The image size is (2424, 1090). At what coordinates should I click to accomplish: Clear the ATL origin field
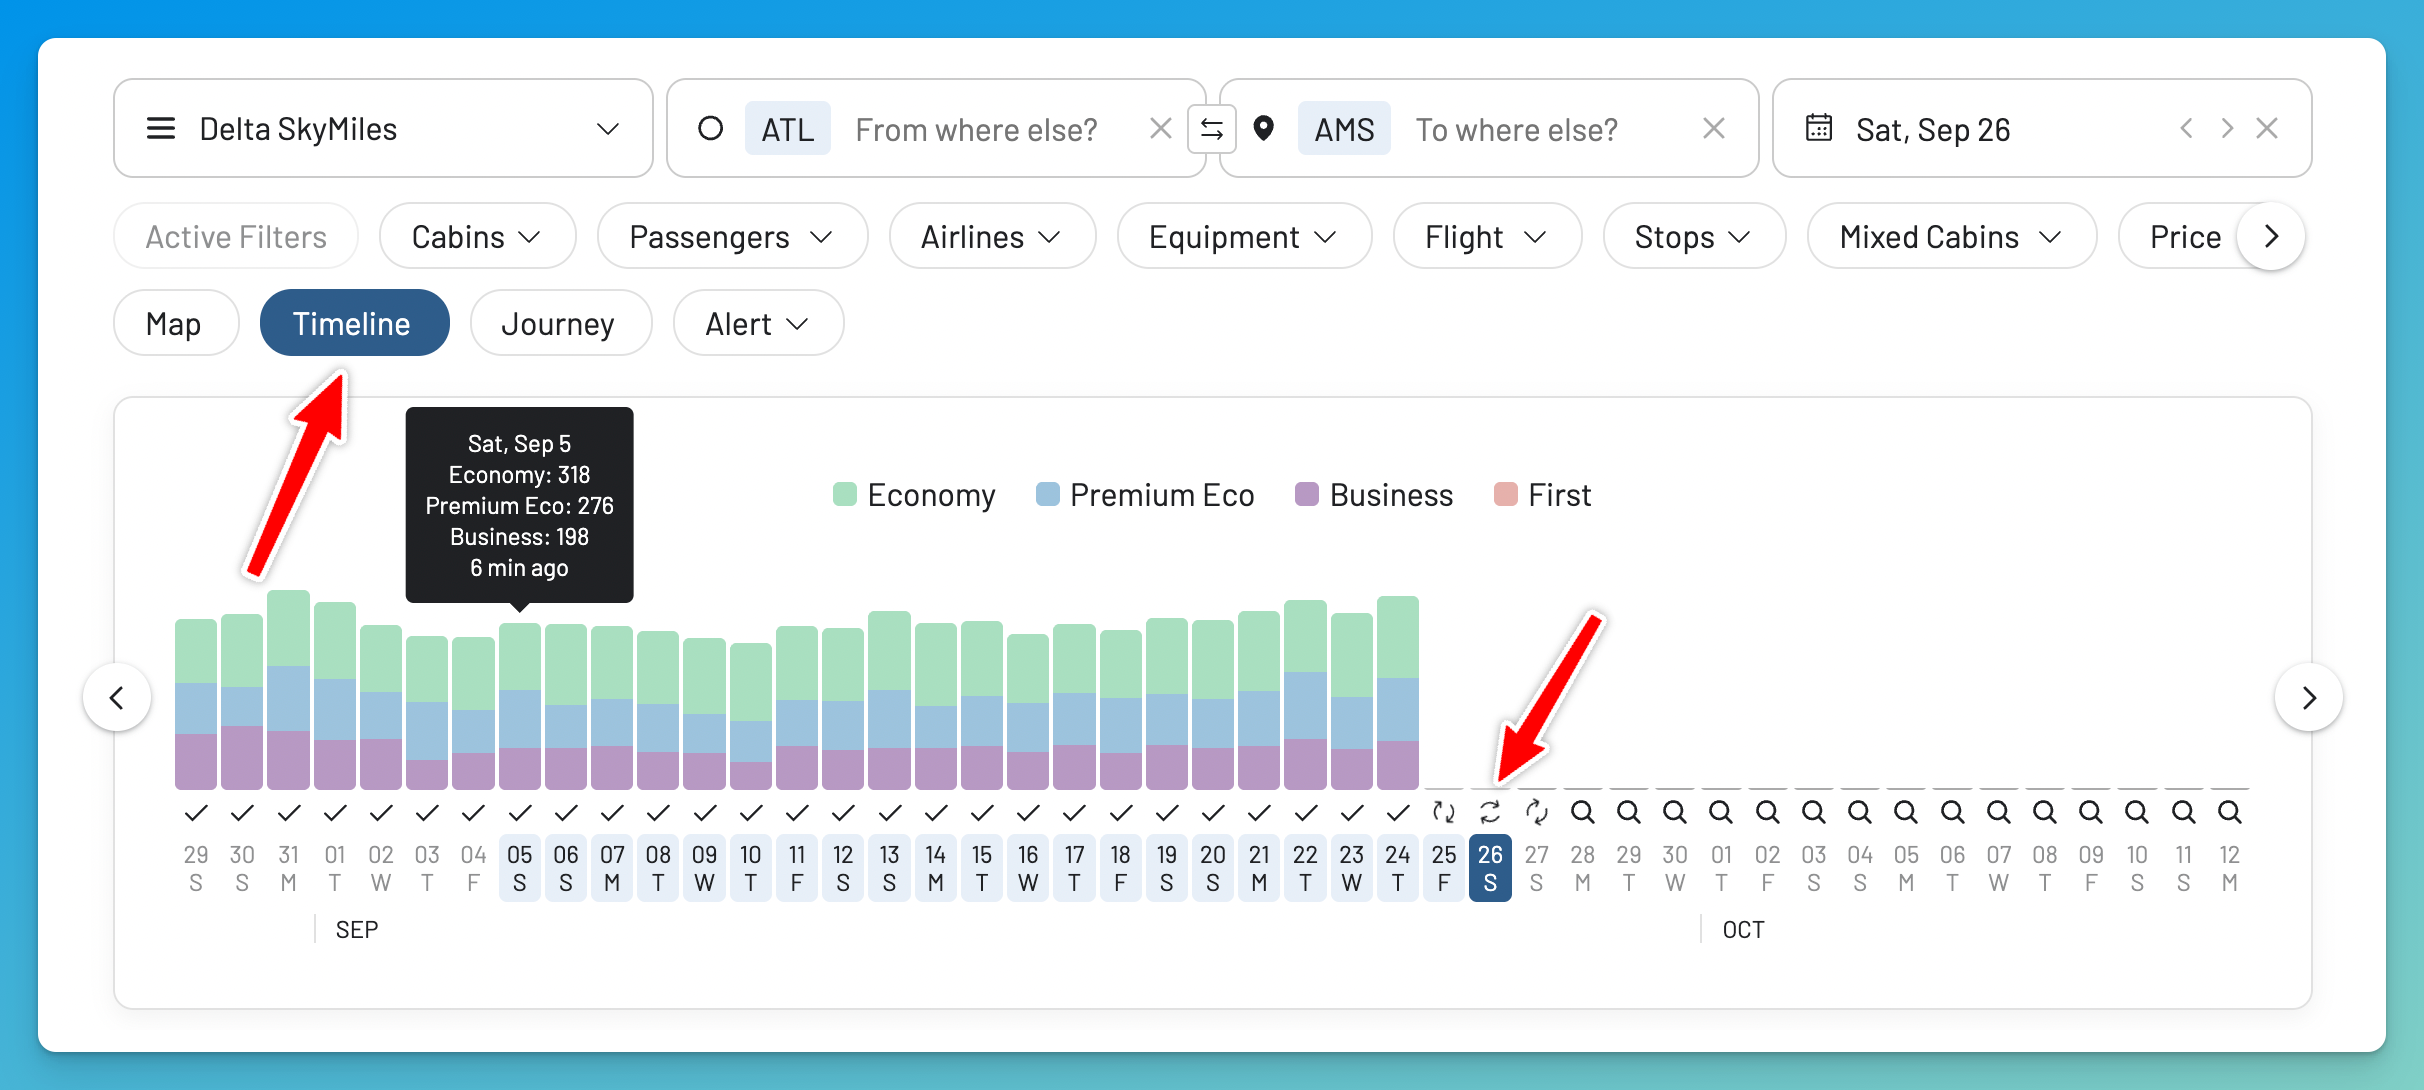pyautogui.click(x=1160, y=129)
